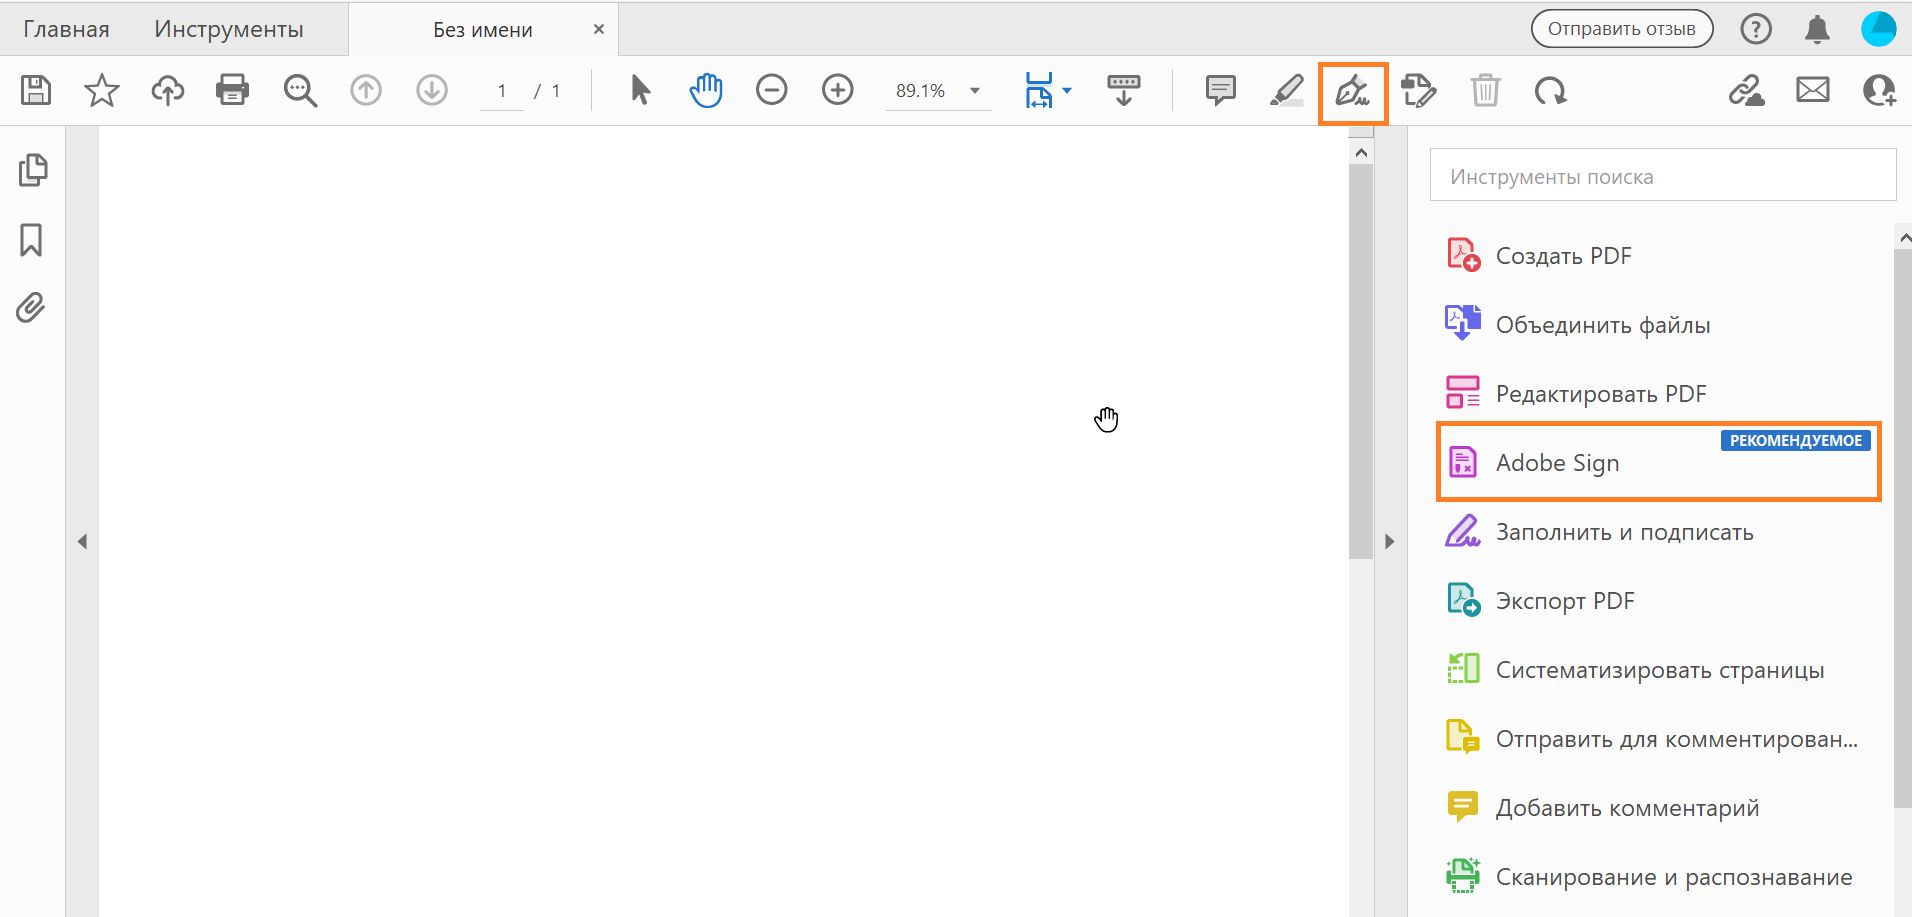Share a link to the file
This screenshot has width=1912, height=917.
1747,90
